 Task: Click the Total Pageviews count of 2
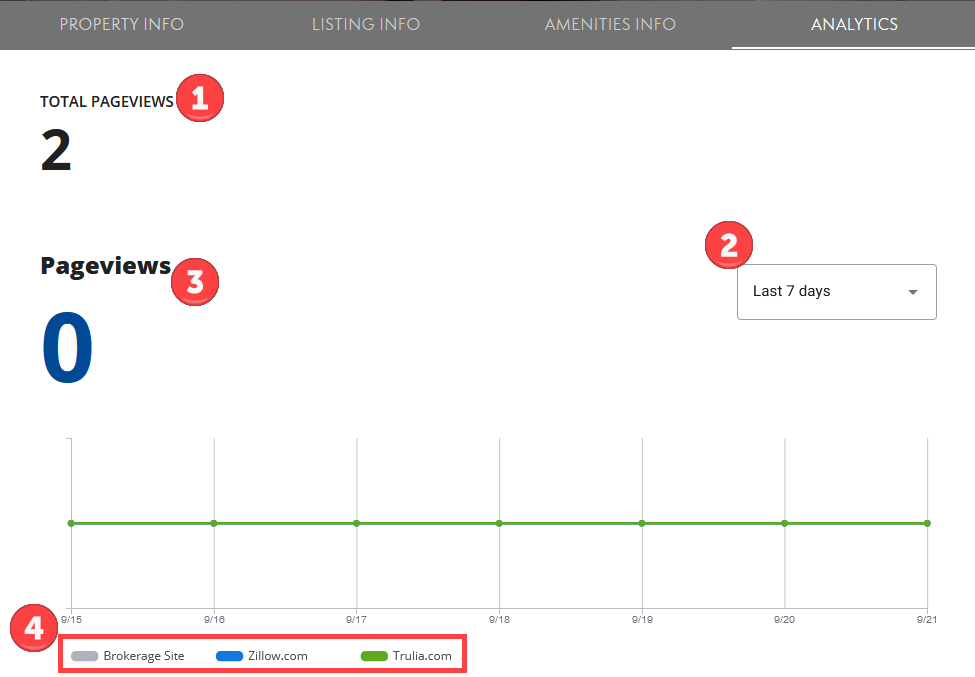pyautogui.click(x=55, y=150)
